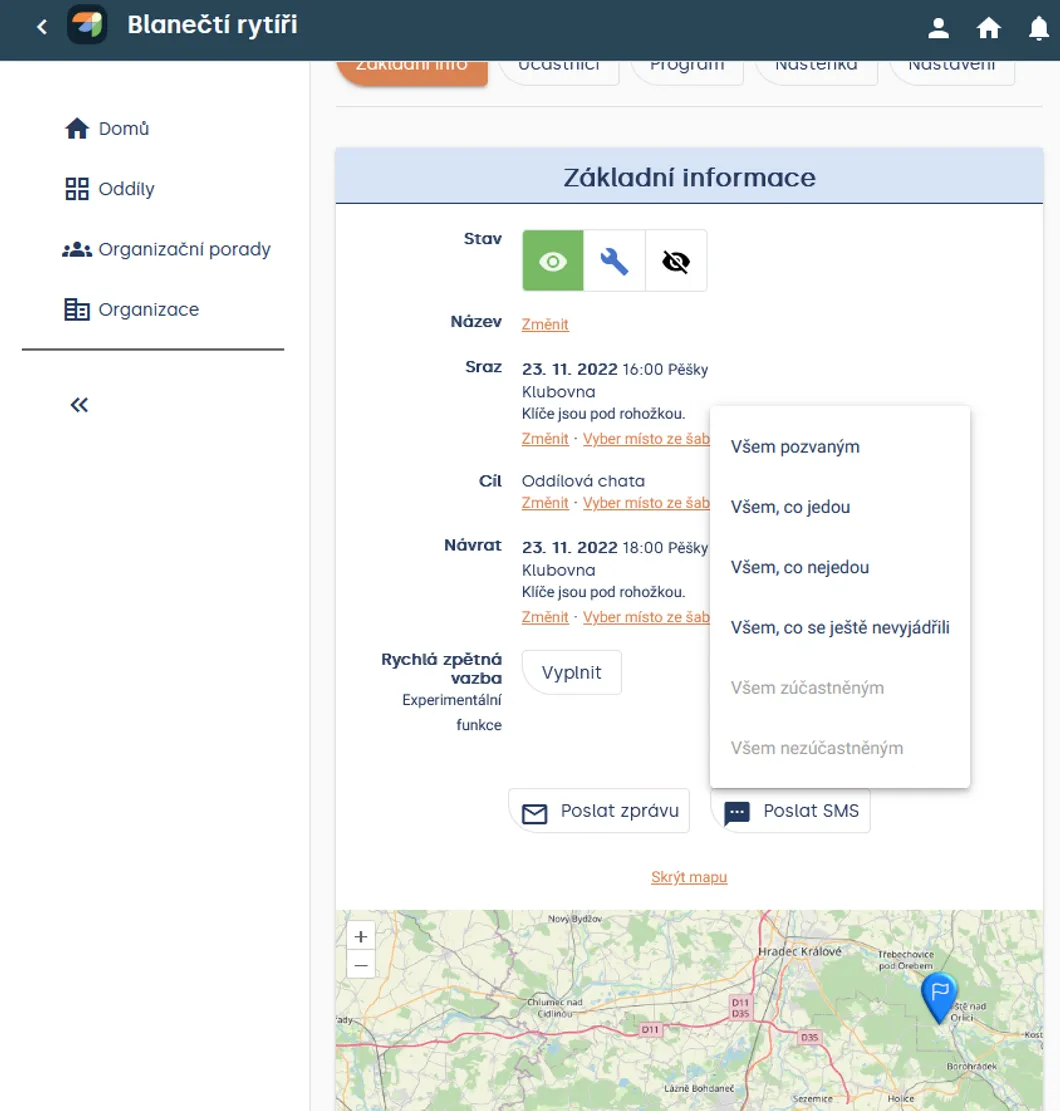Zoom in on the map with plus

[x=361, y=937]
